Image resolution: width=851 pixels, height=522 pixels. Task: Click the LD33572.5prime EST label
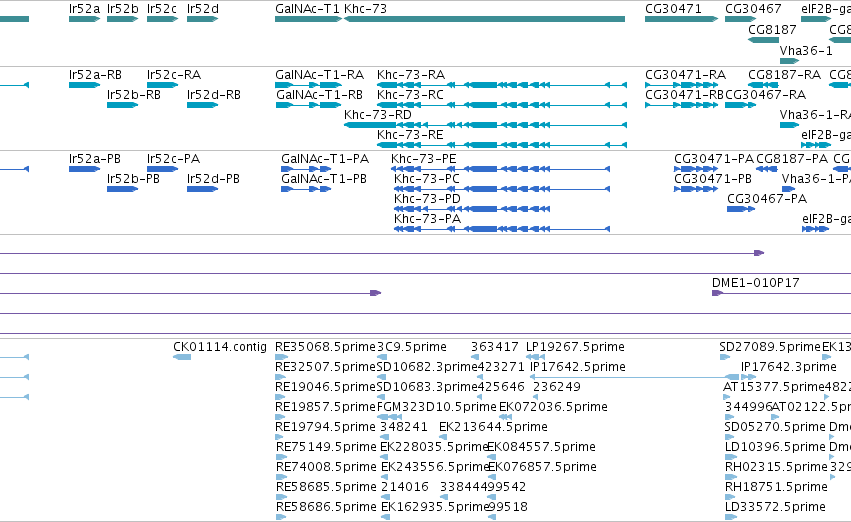coord(776,506)
